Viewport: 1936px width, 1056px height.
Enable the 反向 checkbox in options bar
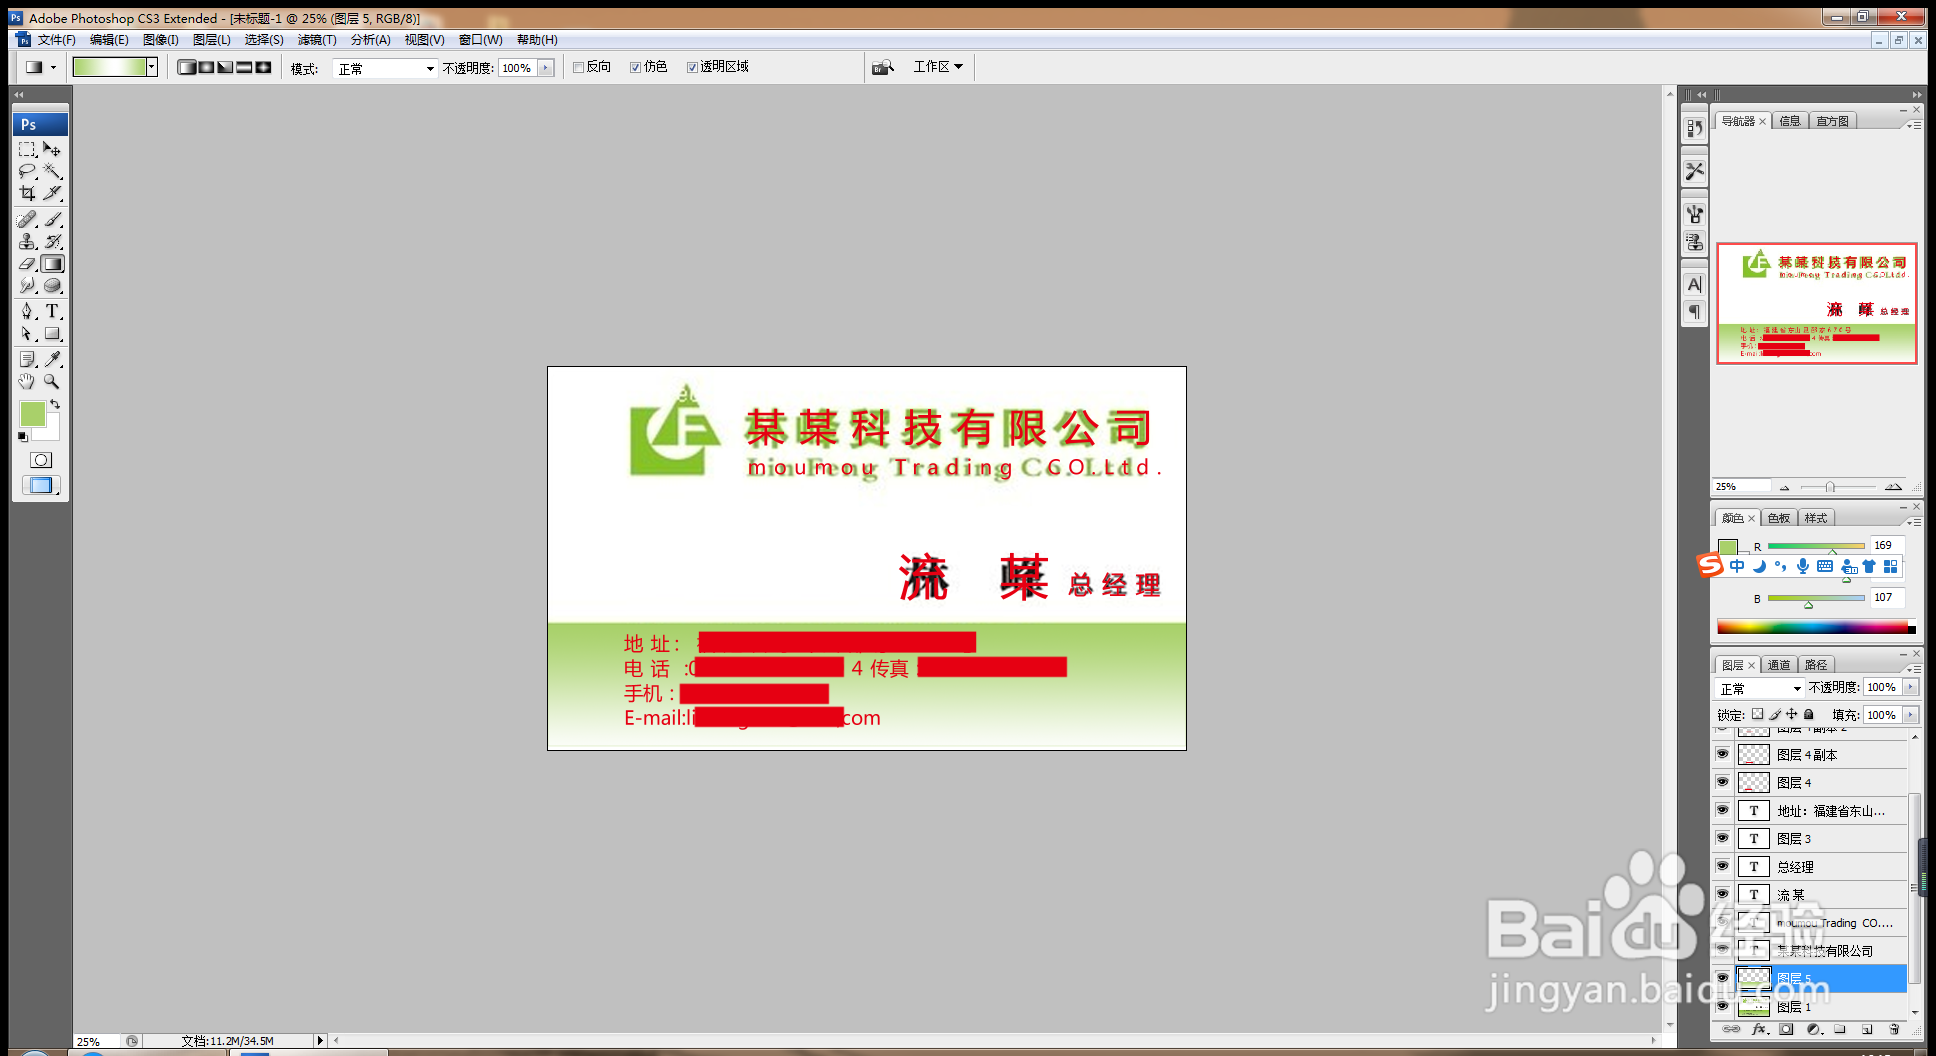point(578,66)
